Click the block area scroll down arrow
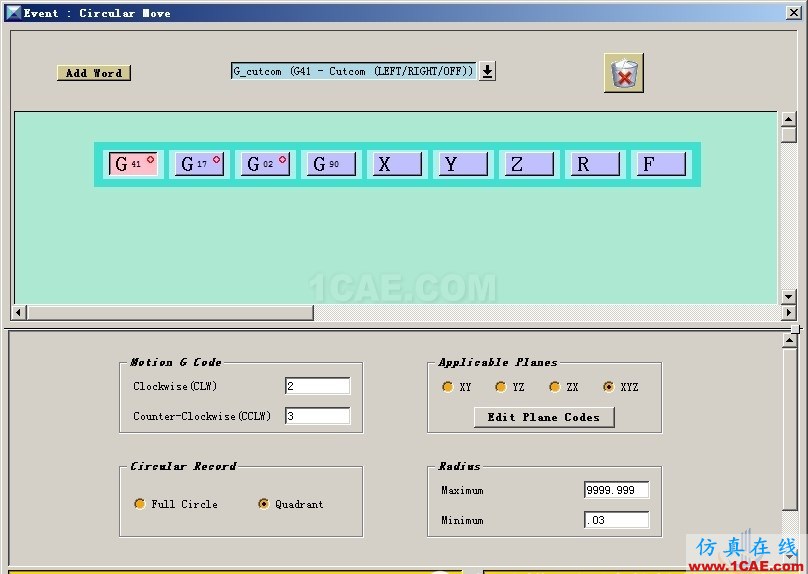 pyautogui.click(x=788, y=296)
